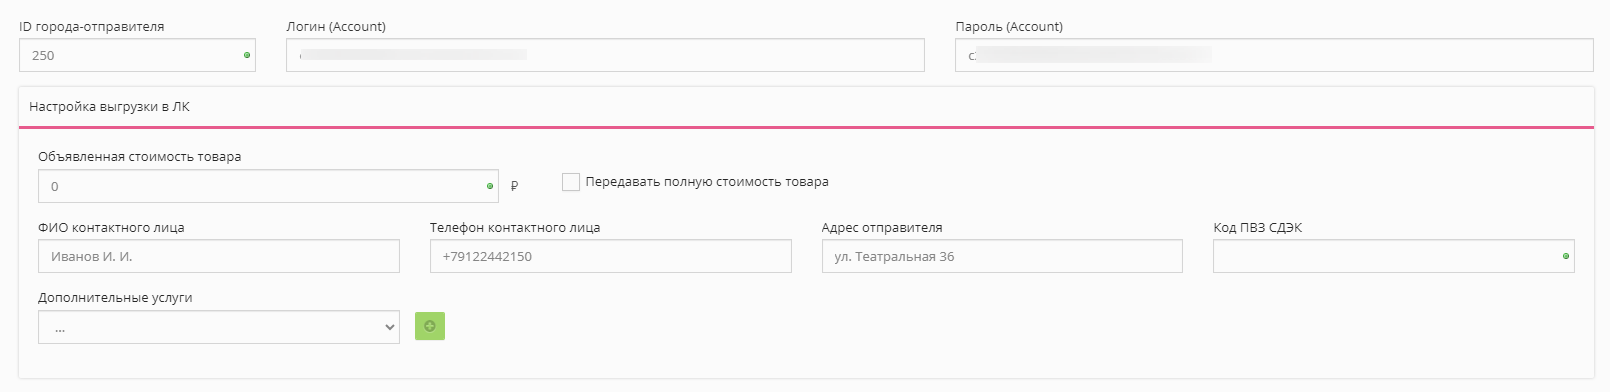This screenshot has width=1610, height=392.
Task: Click the 'Передавать полную стоимость товара' label text
Action: [x=707, y=182]
